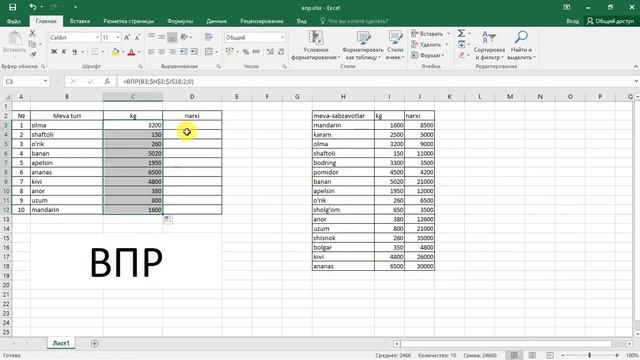Click the Increase Decimal icon
Screen dimensions: 640x360
(x=270, y=52)
